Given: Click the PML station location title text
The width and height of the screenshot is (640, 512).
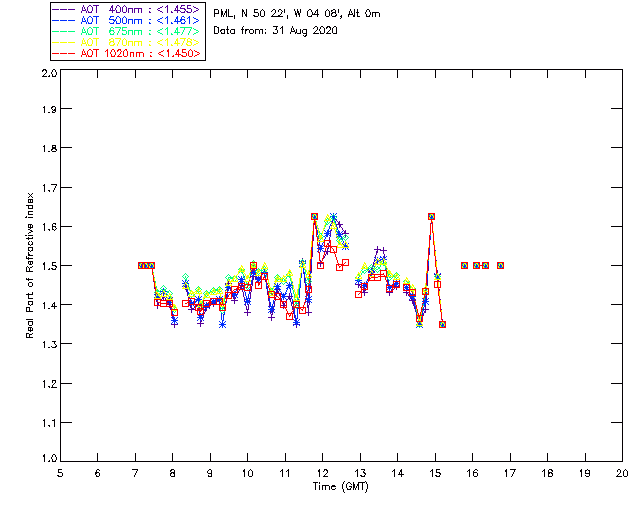Looking at the screenshot, I should pos(297,14).
